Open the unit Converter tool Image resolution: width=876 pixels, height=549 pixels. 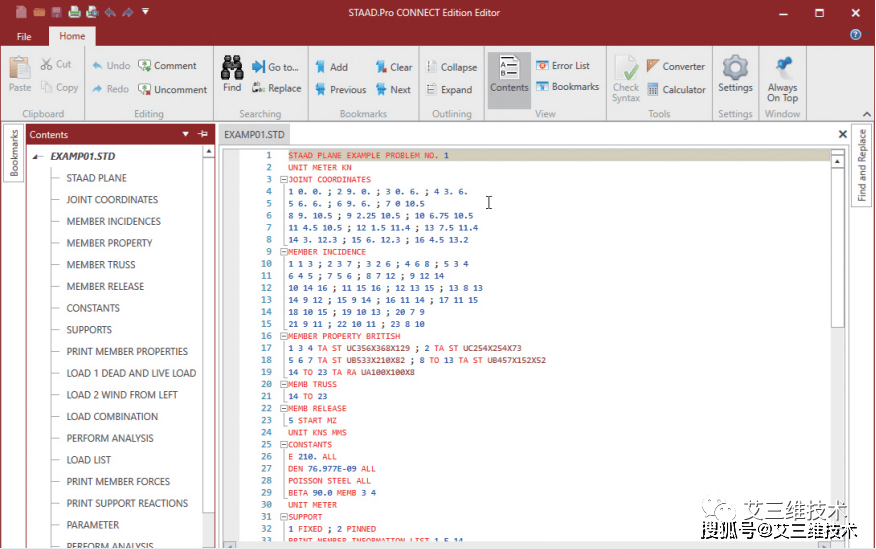pyautogui.click(x=675, y=66)
